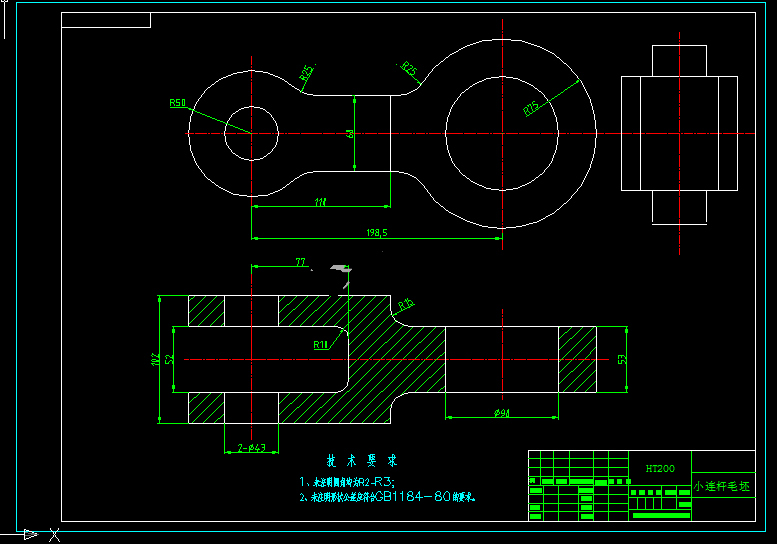
Task: Select the 102 overall height dimension
Action: (x=155, y=359)
